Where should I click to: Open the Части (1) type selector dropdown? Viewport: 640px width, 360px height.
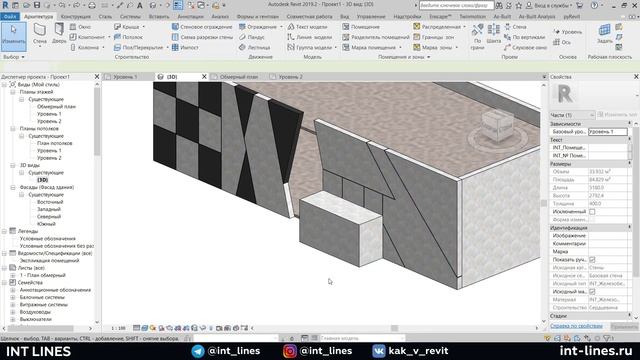572,115
